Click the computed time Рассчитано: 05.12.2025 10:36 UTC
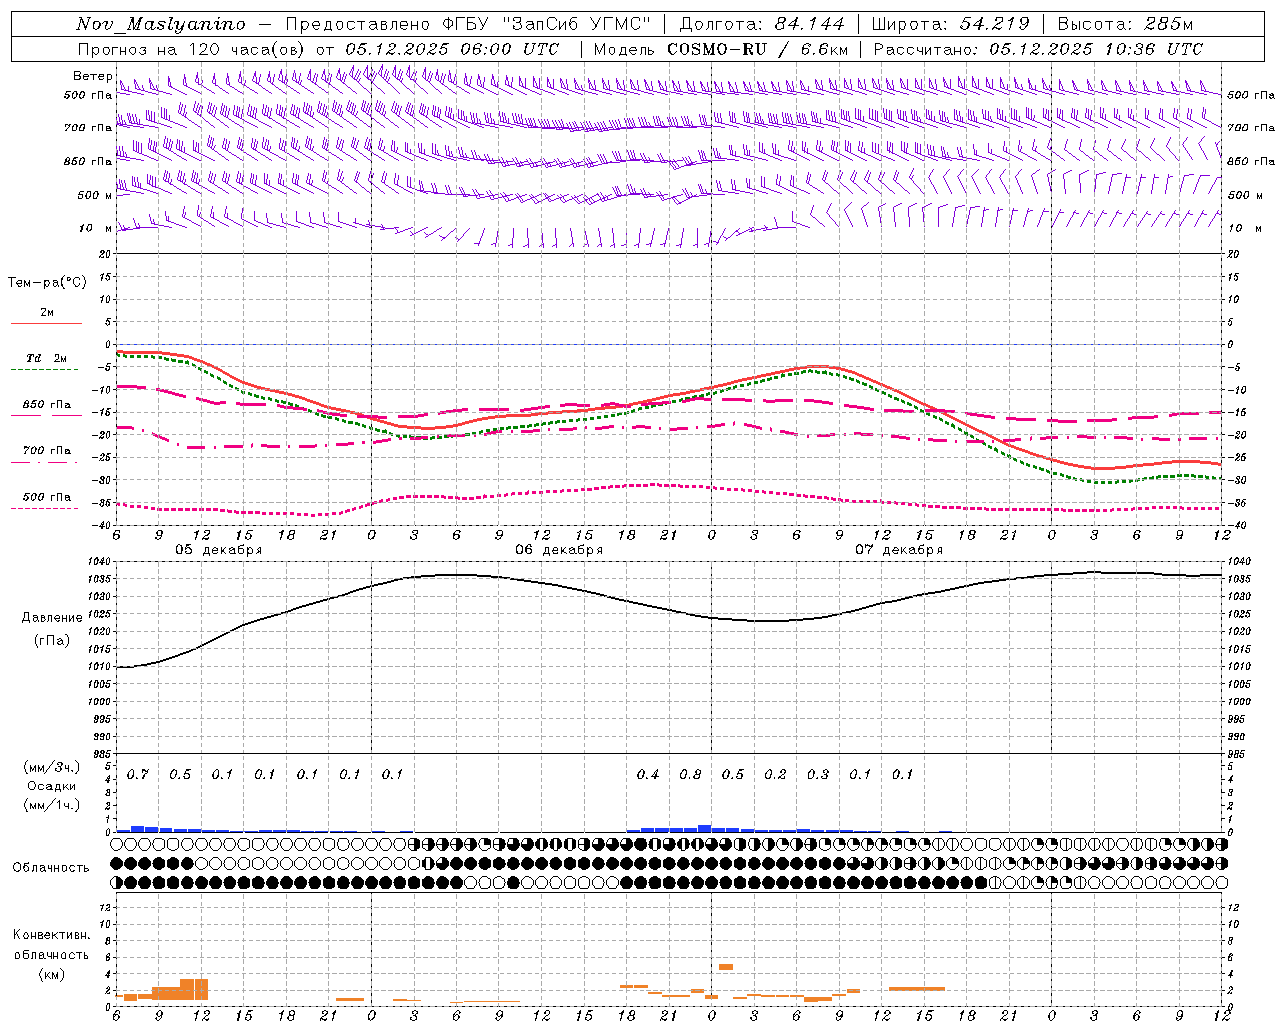 [x=1038, y=49]
